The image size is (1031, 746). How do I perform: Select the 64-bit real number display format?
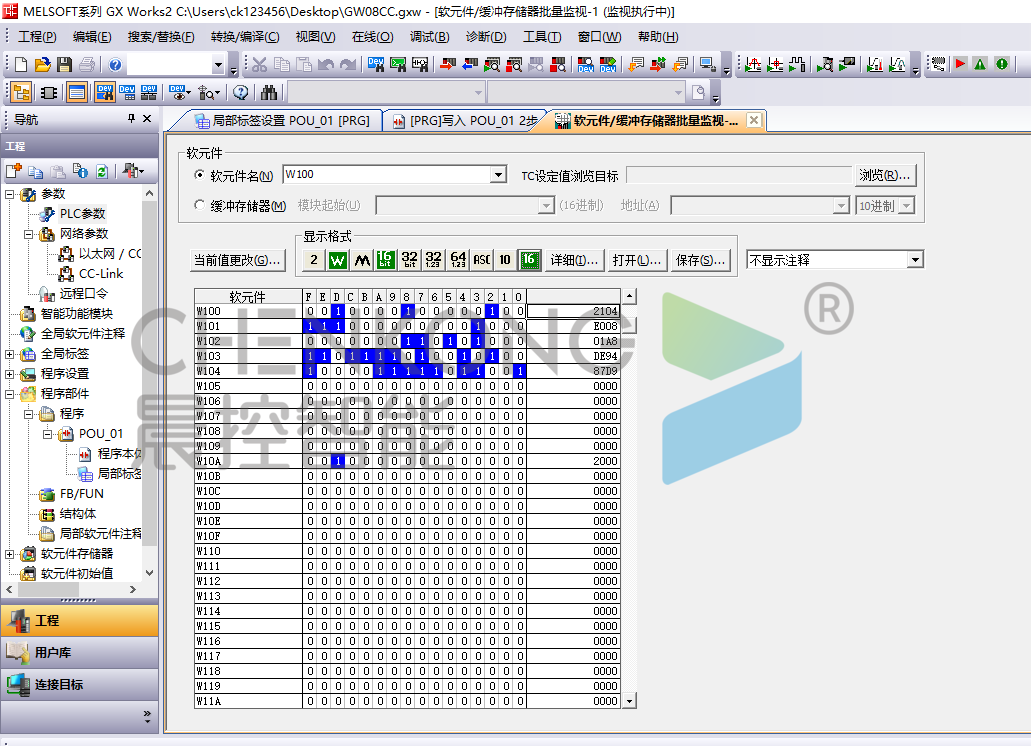pyautogui.click(x=458, y=260)
